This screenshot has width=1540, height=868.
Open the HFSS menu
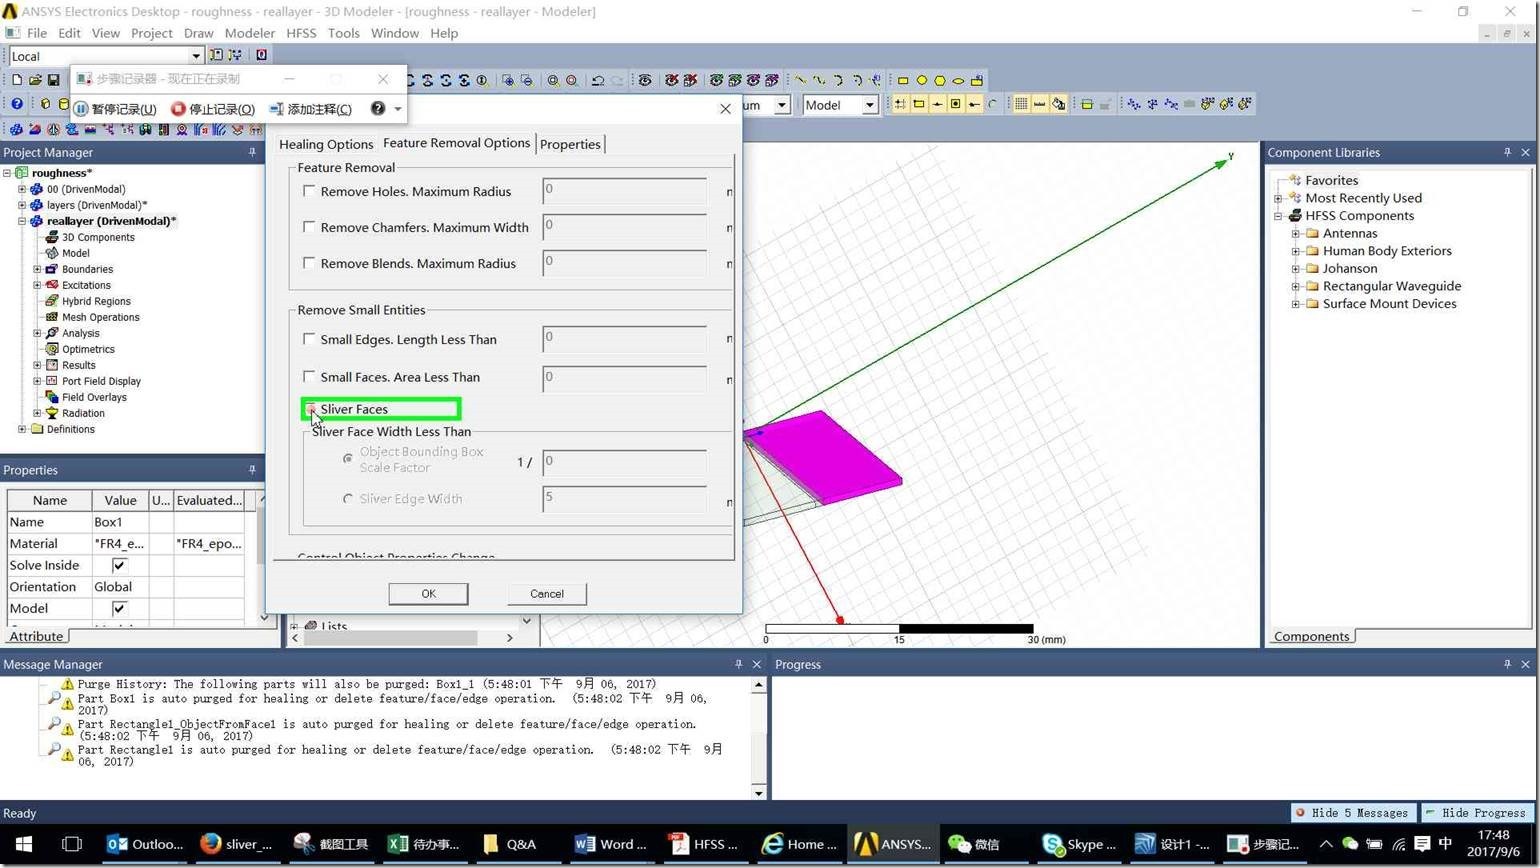coord(301,33)
